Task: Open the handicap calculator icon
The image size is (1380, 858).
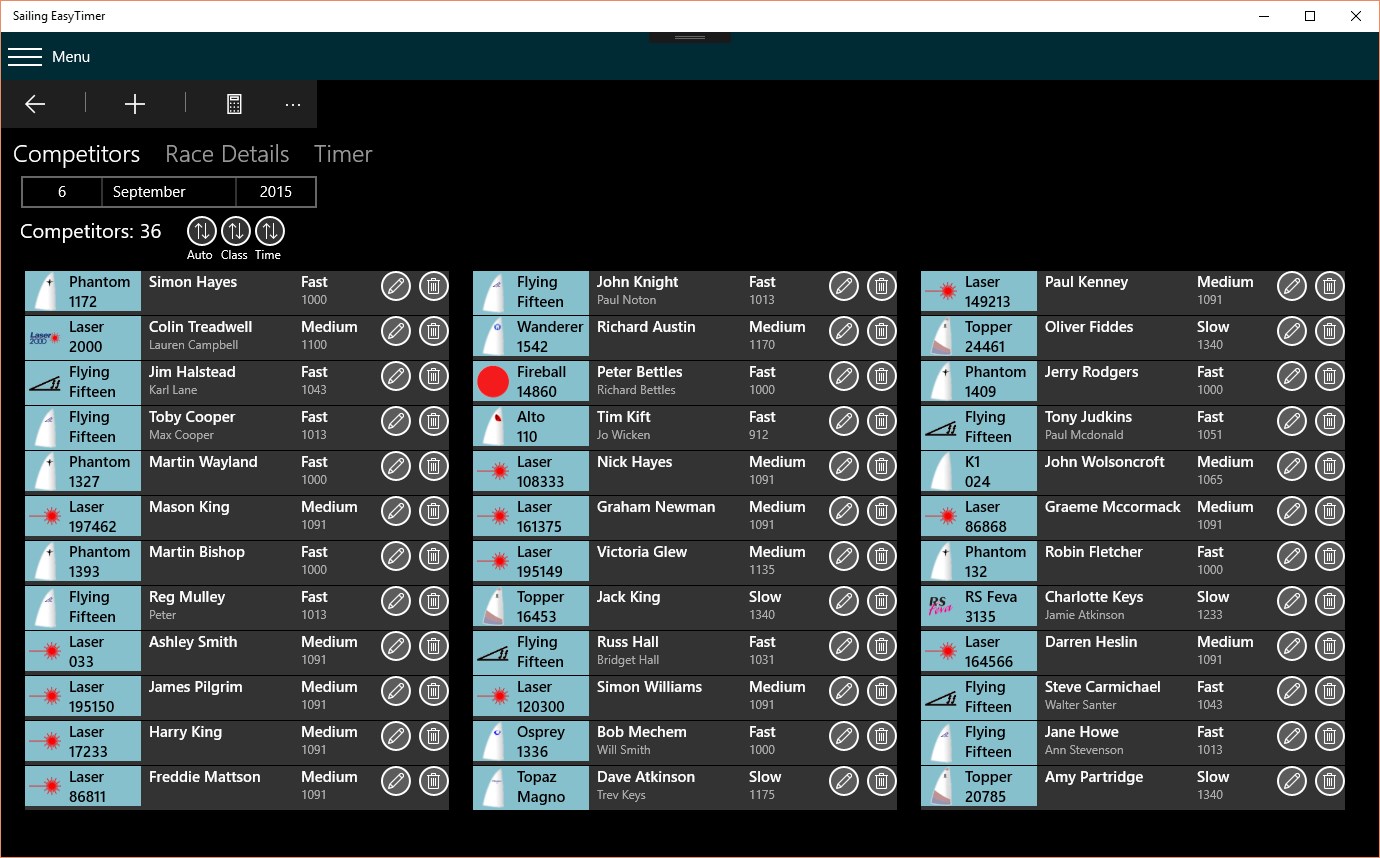Action: tap(234, 104)
